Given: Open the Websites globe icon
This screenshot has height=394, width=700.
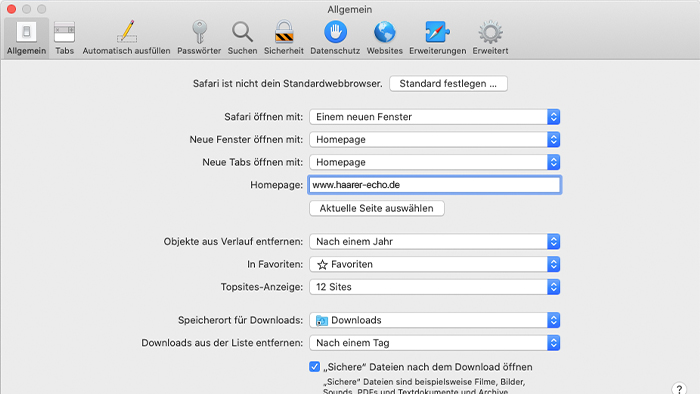Looking at the screenshot, I should point(385,32).
